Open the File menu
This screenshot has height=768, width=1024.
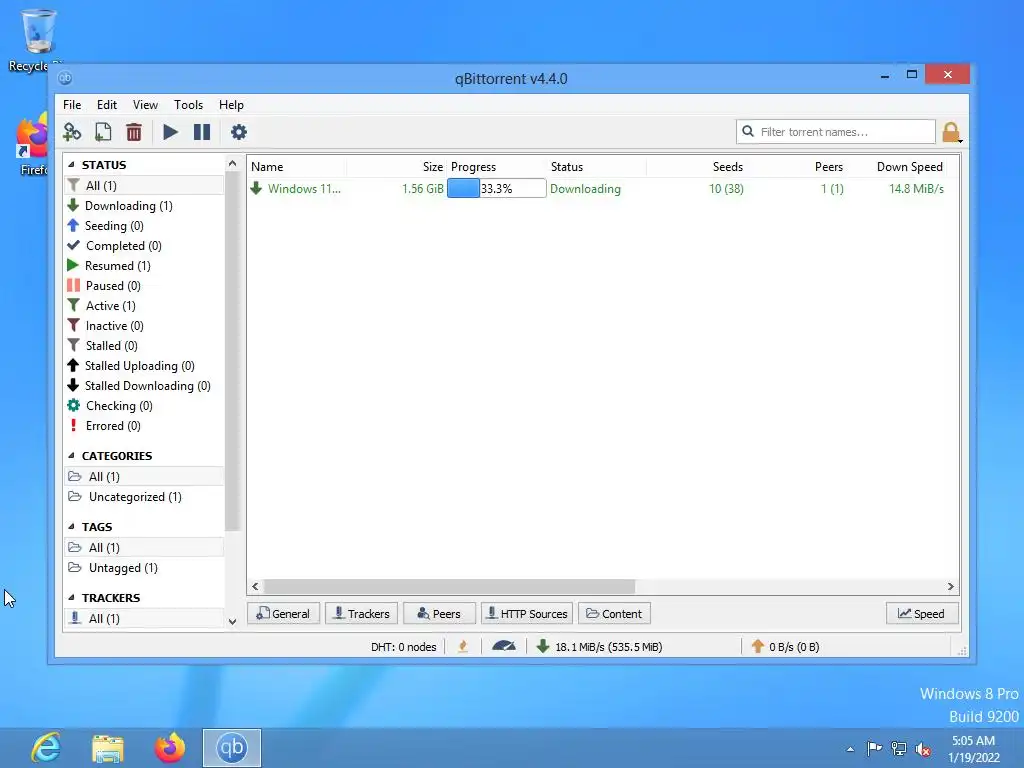tap(72, 104)
